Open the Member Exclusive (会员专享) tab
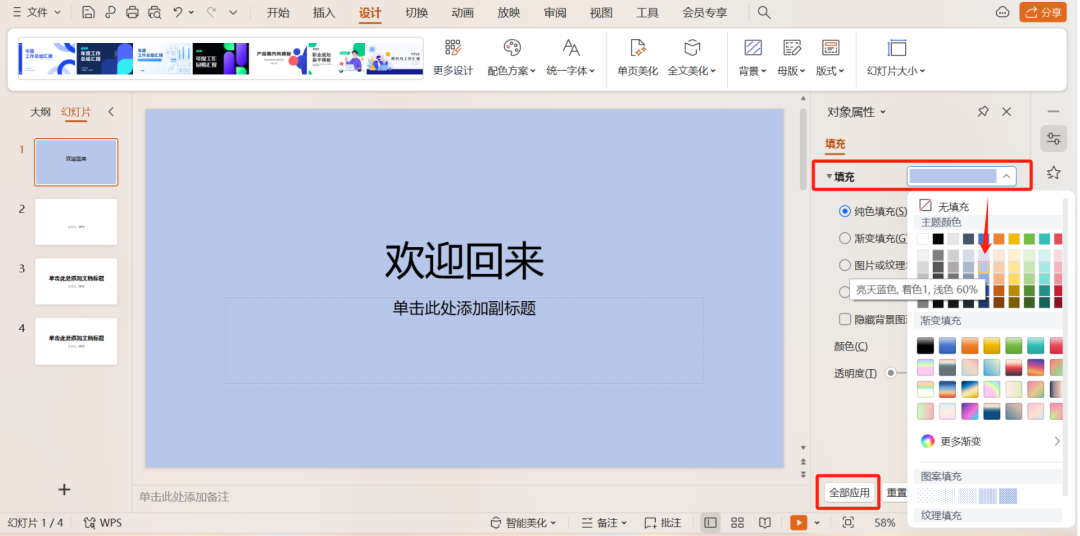 tap(705, 12)
